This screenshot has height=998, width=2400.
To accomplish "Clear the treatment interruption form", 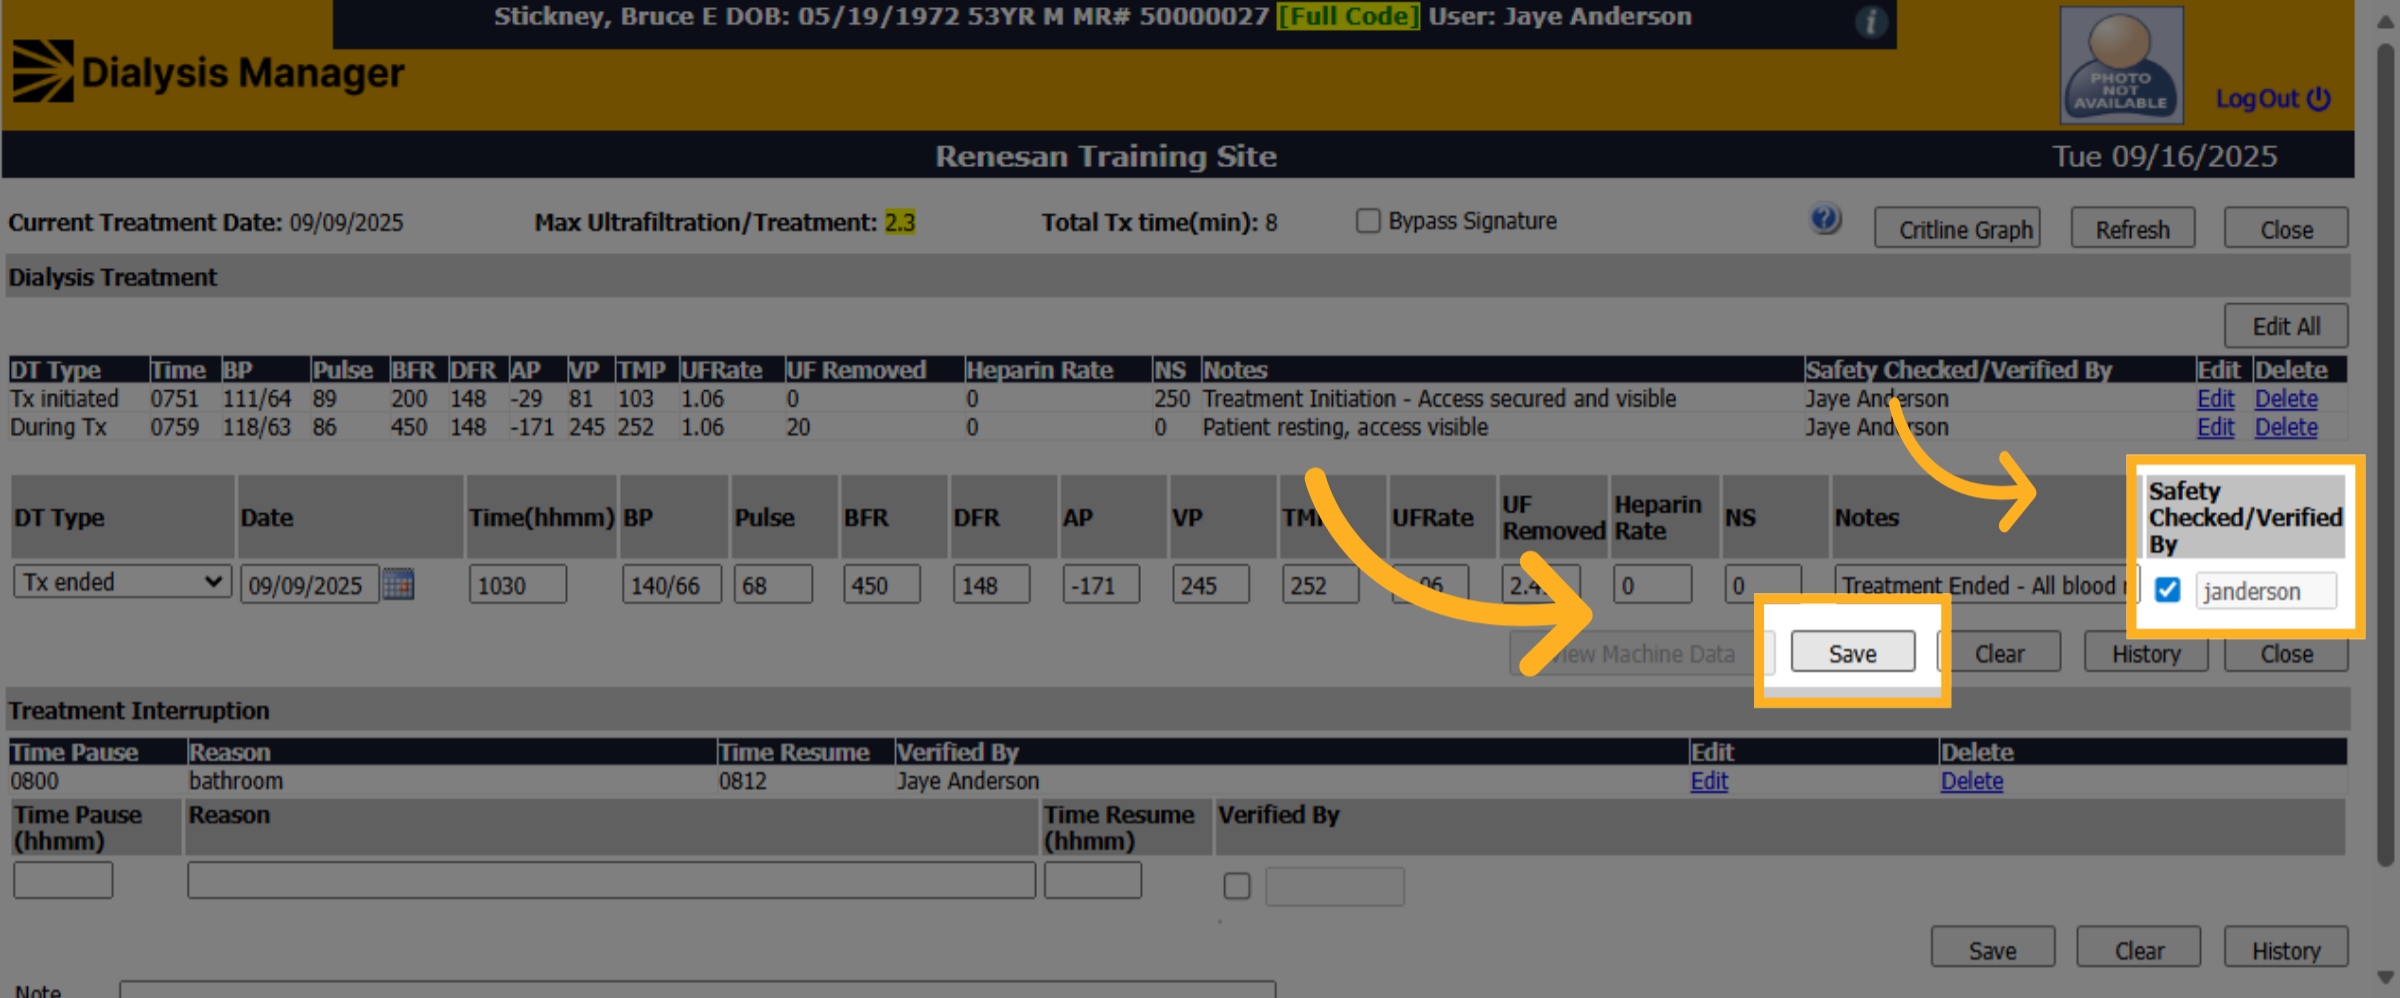I will click(x=2139, y=949).
